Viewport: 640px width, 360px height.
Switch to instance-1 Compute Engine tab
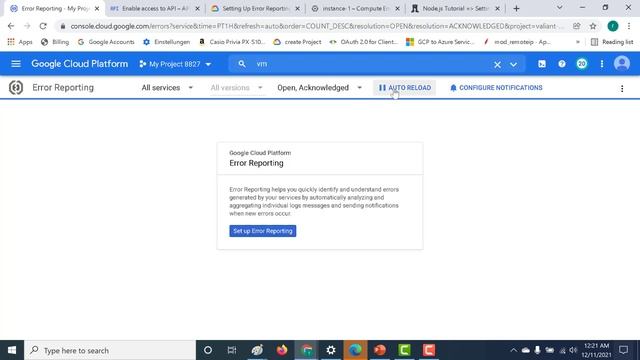point(355,9)
